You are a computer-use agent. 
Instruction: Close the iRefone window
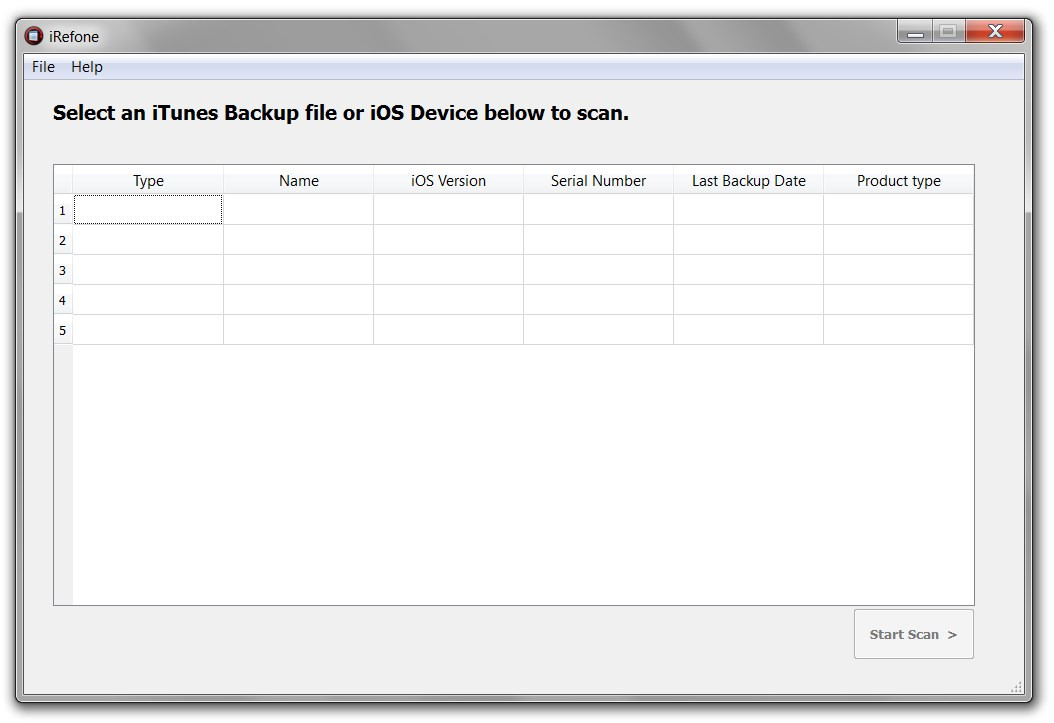tap(996, 32)
